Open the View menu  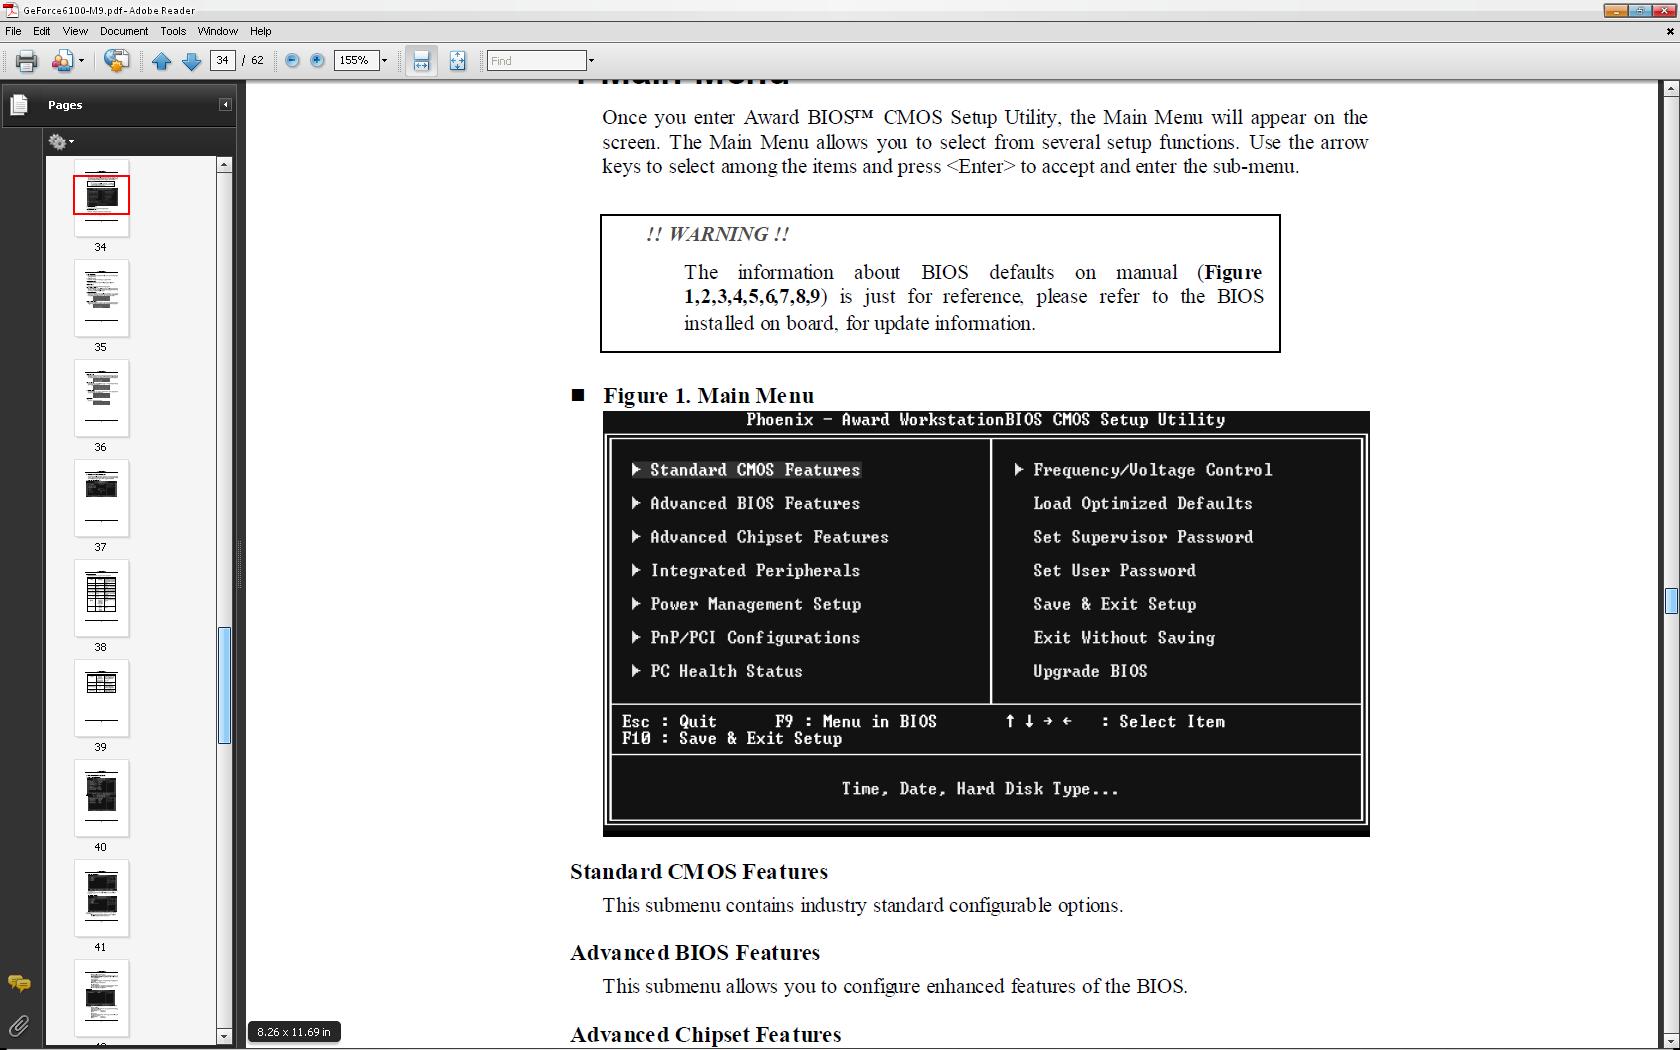75,31
